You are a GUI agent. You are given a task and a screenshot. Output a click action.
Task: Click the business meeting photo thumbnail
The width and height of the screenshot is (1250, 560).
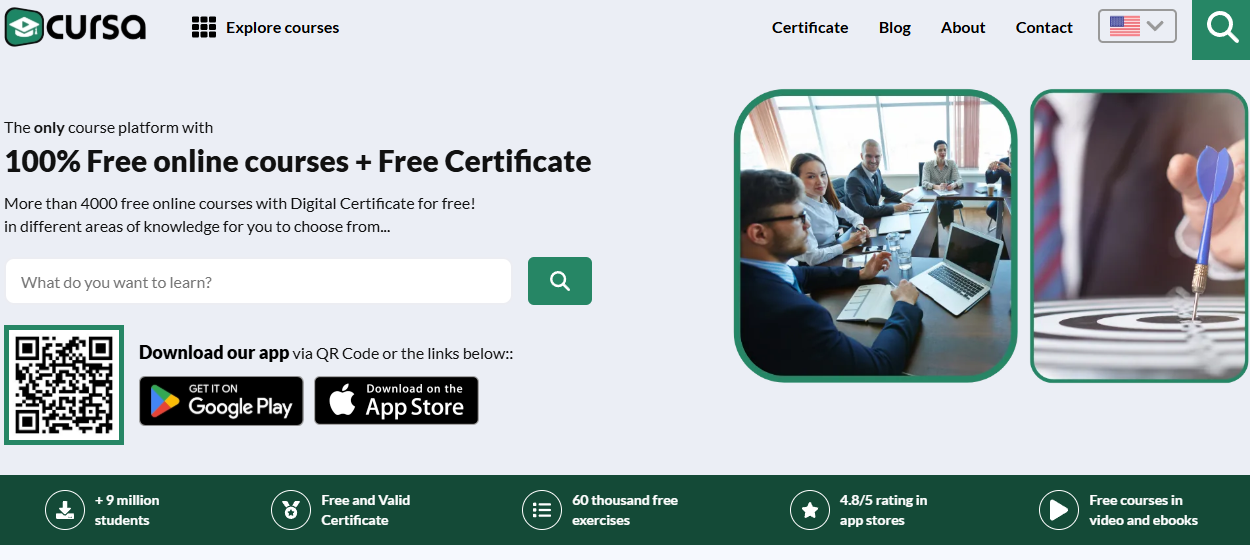(876, 236)
